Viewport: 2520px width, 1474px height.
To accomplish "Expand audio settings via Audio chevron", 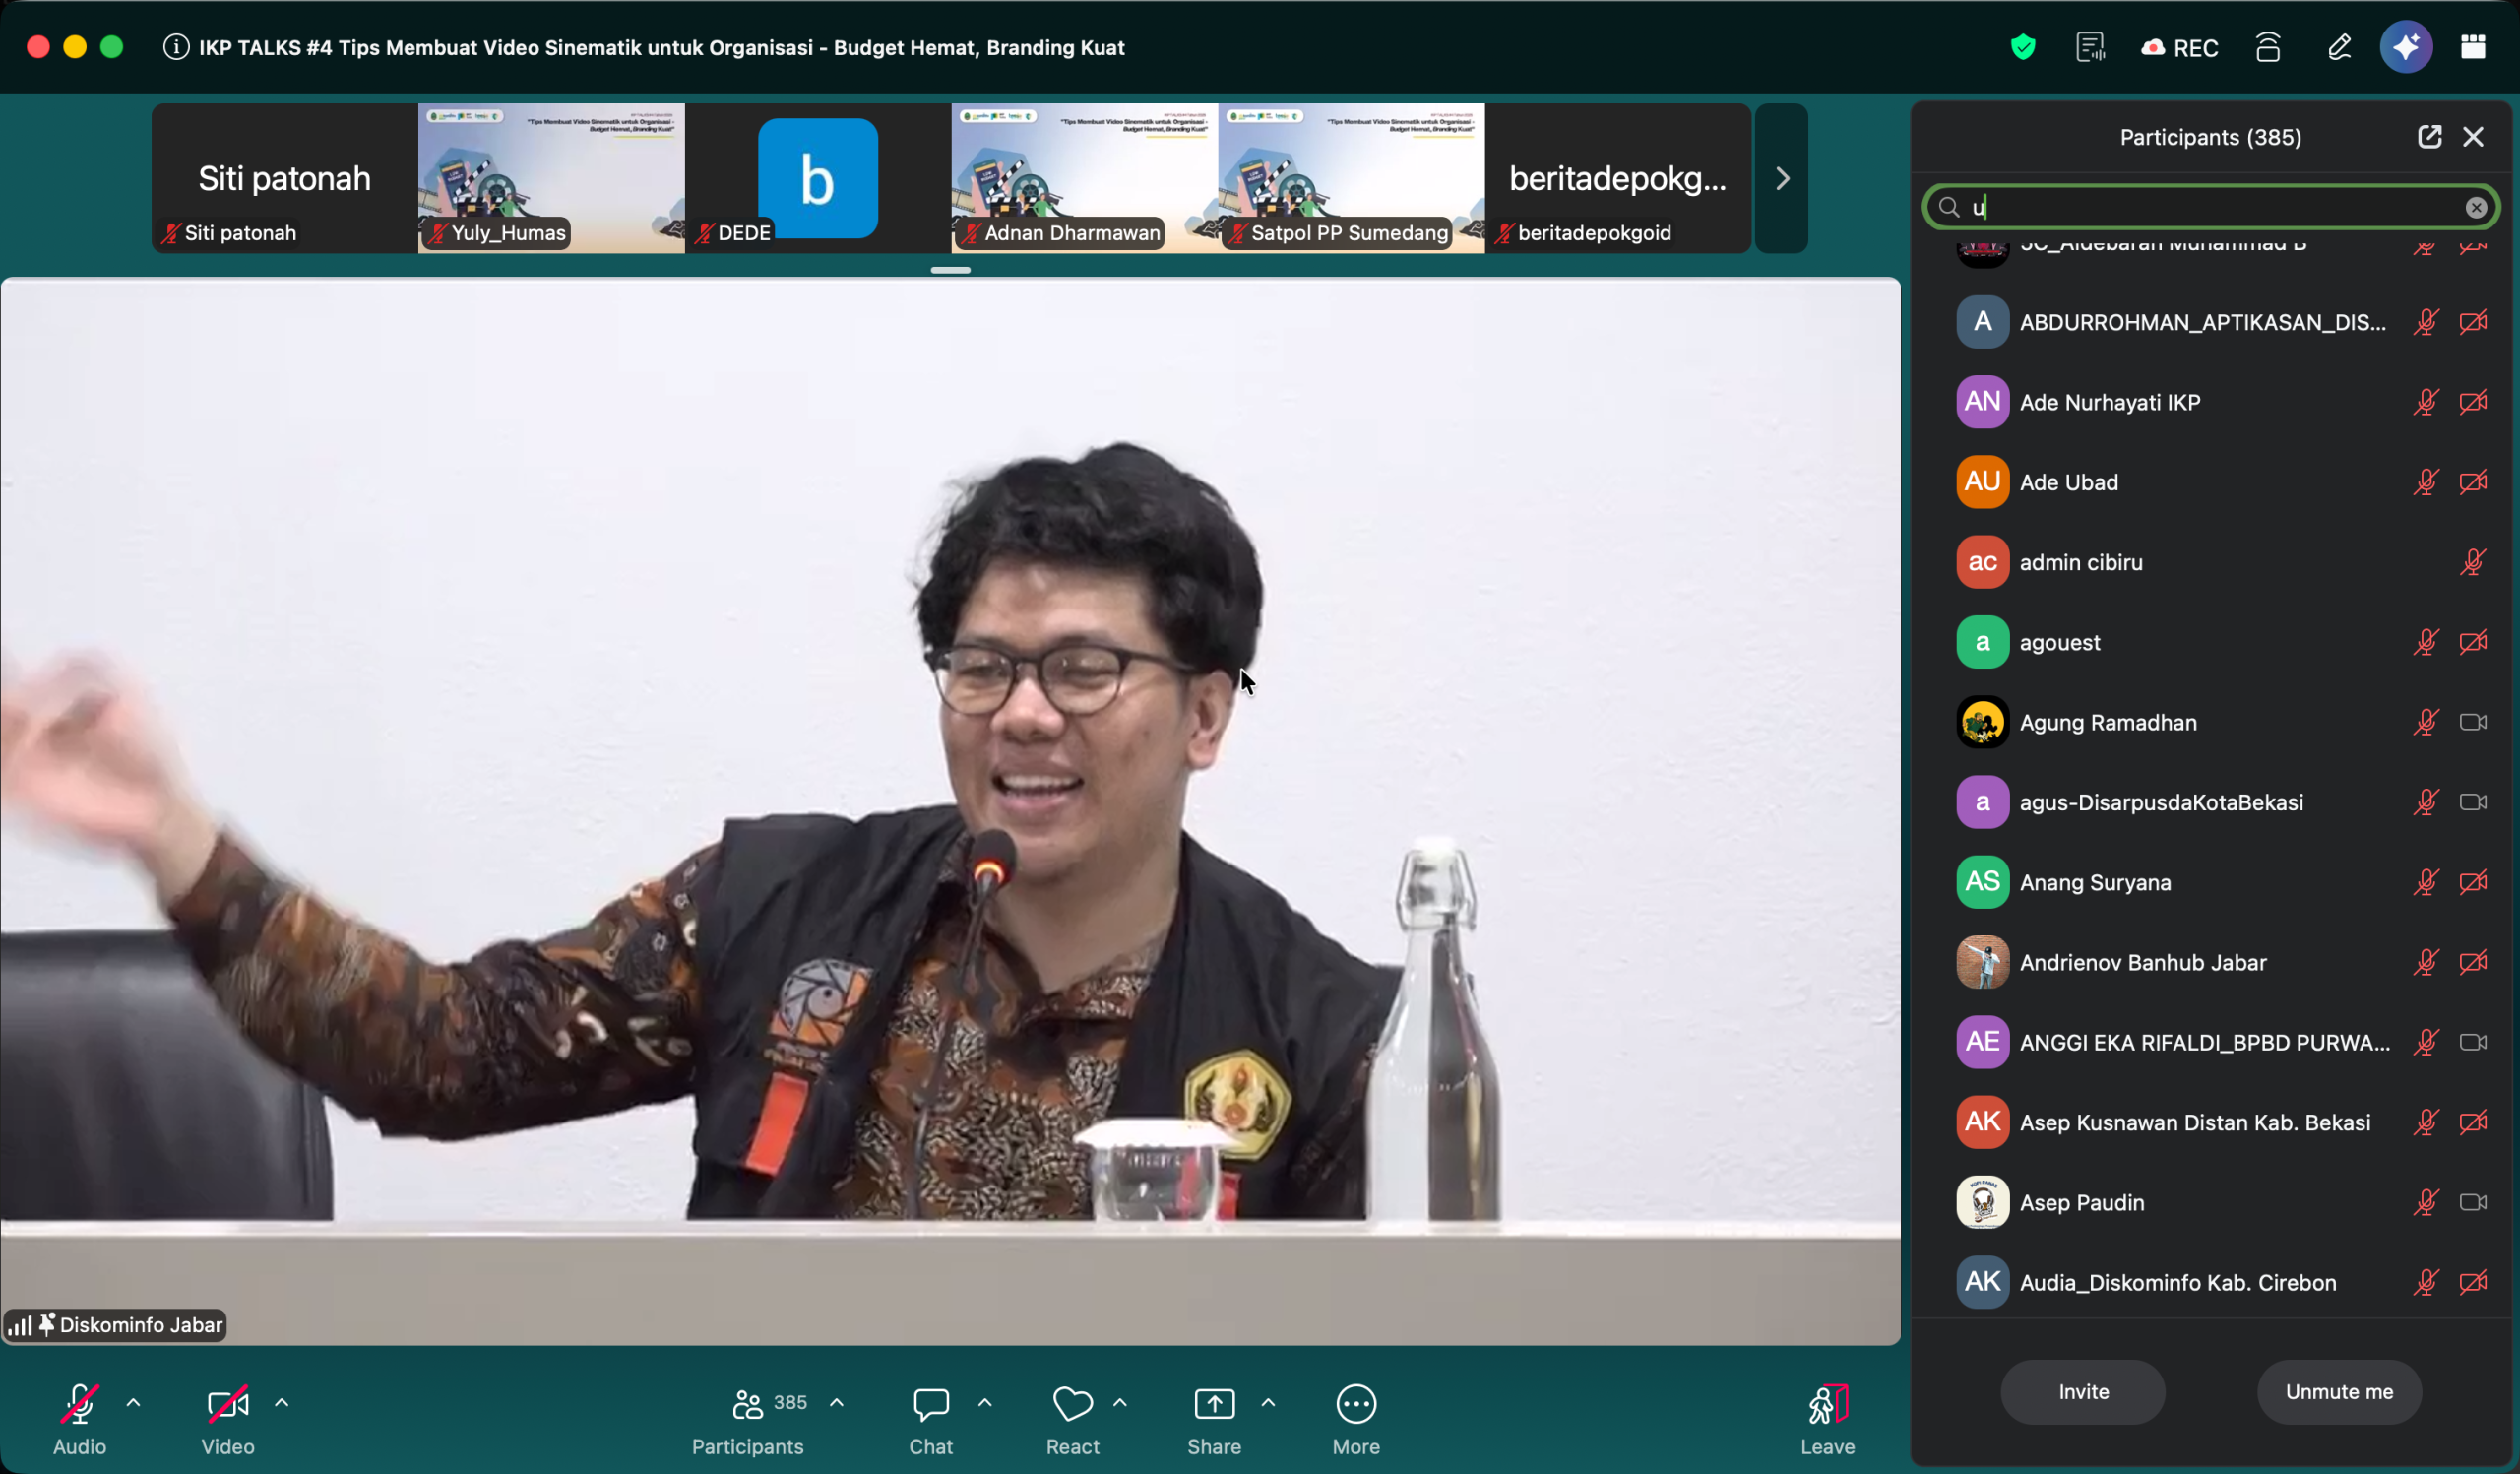I will tap(133, 1402).
